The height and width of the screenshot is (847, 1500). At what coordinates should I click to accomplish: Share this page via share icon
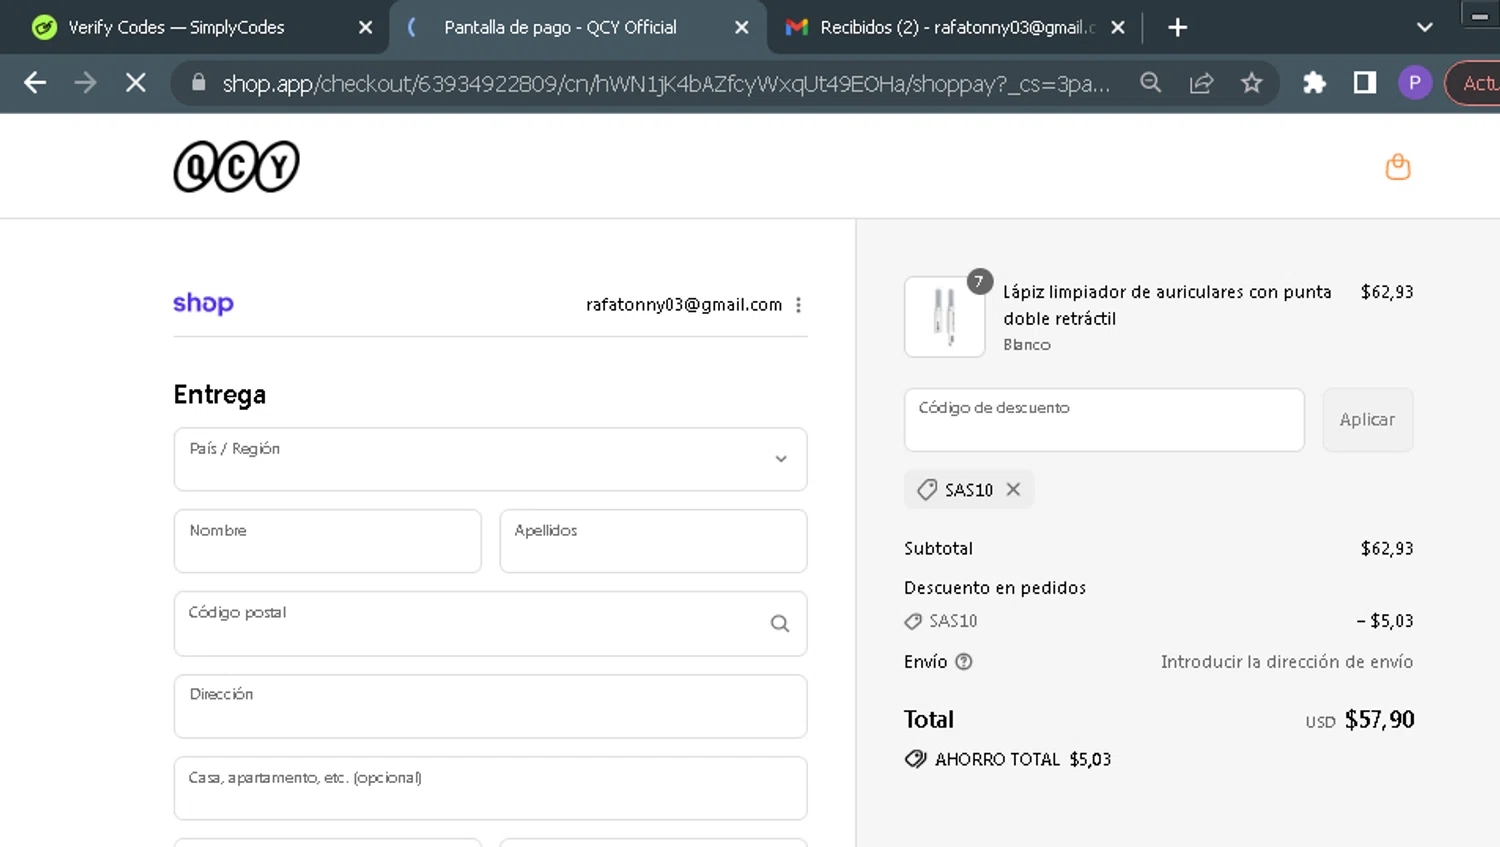1201,83
